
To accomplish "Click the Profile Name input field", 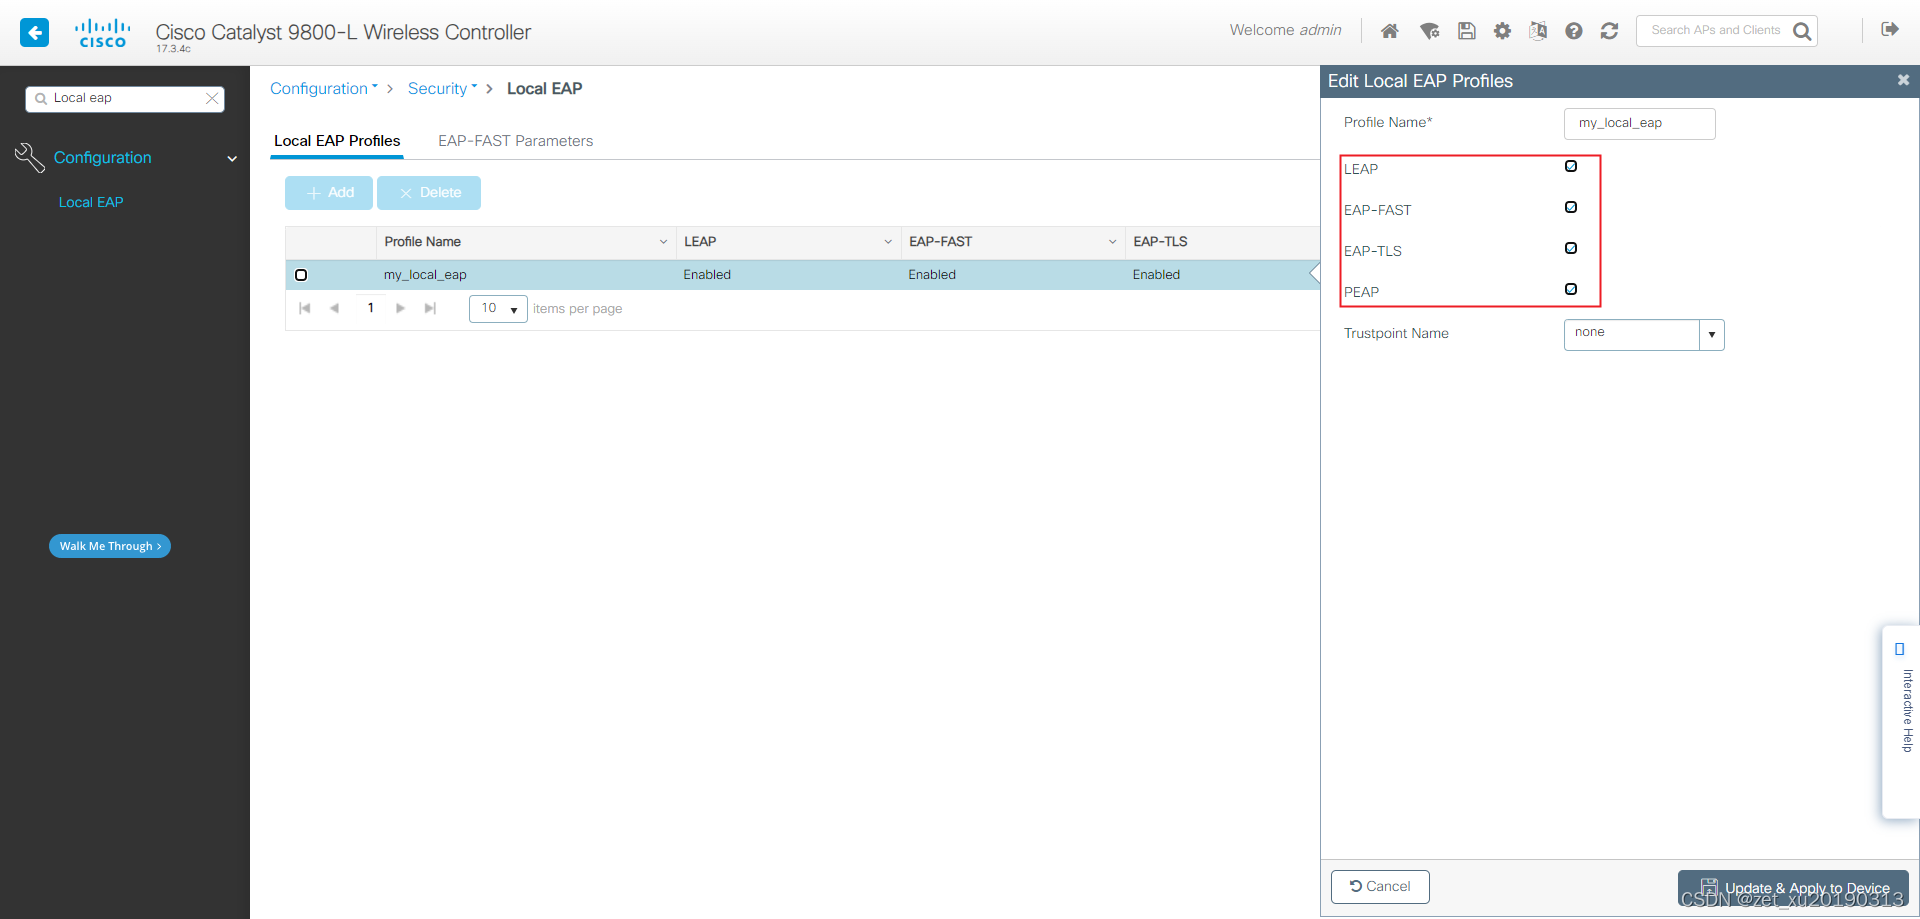I will coord(1639,124).
